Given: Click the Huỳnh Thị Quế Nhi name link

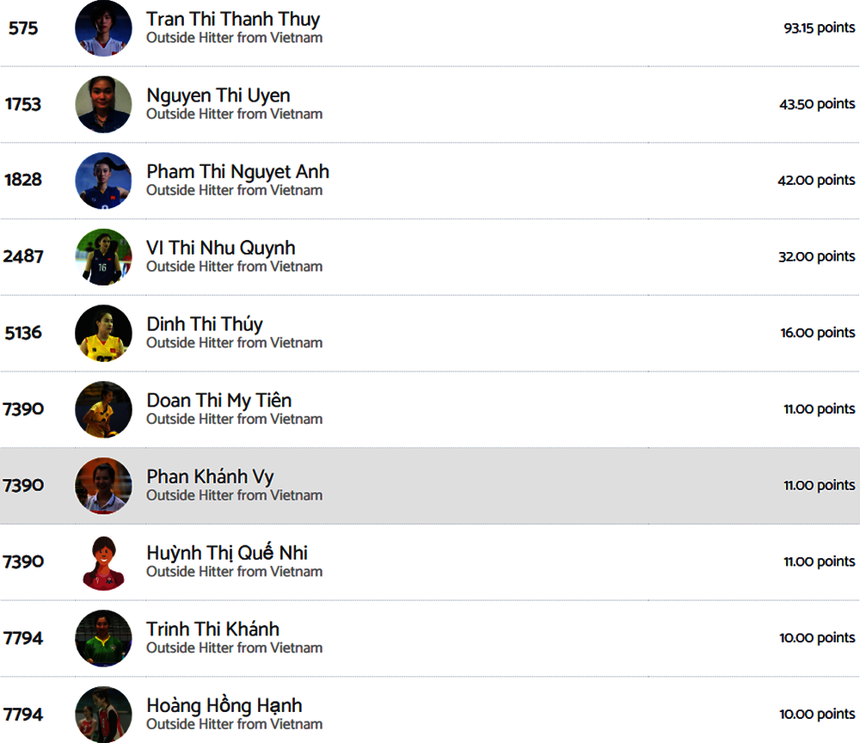Looking at the screenshot, I should point(227,553).
